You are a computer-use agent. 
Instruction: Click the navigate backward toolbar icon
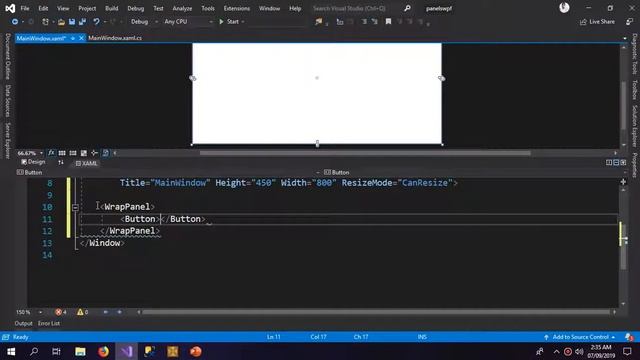click(x=15, y=22)
